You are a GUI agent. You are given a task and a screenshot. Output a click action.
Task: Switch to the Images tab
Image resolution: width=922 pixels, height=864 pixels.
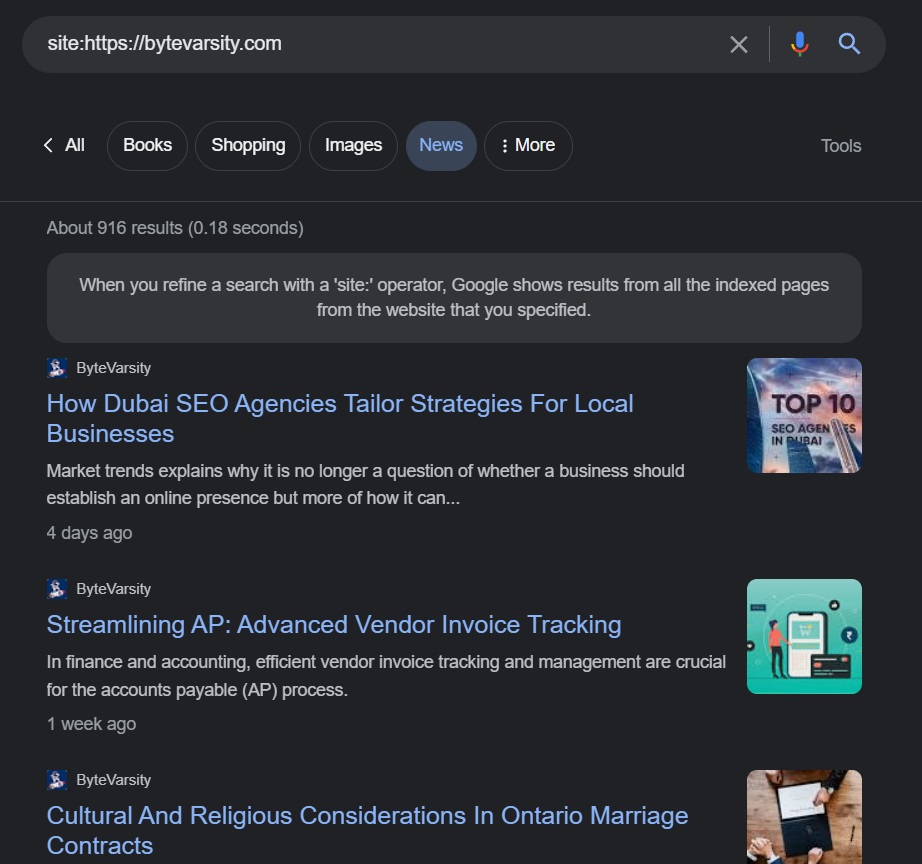click(x=353, y=145)
